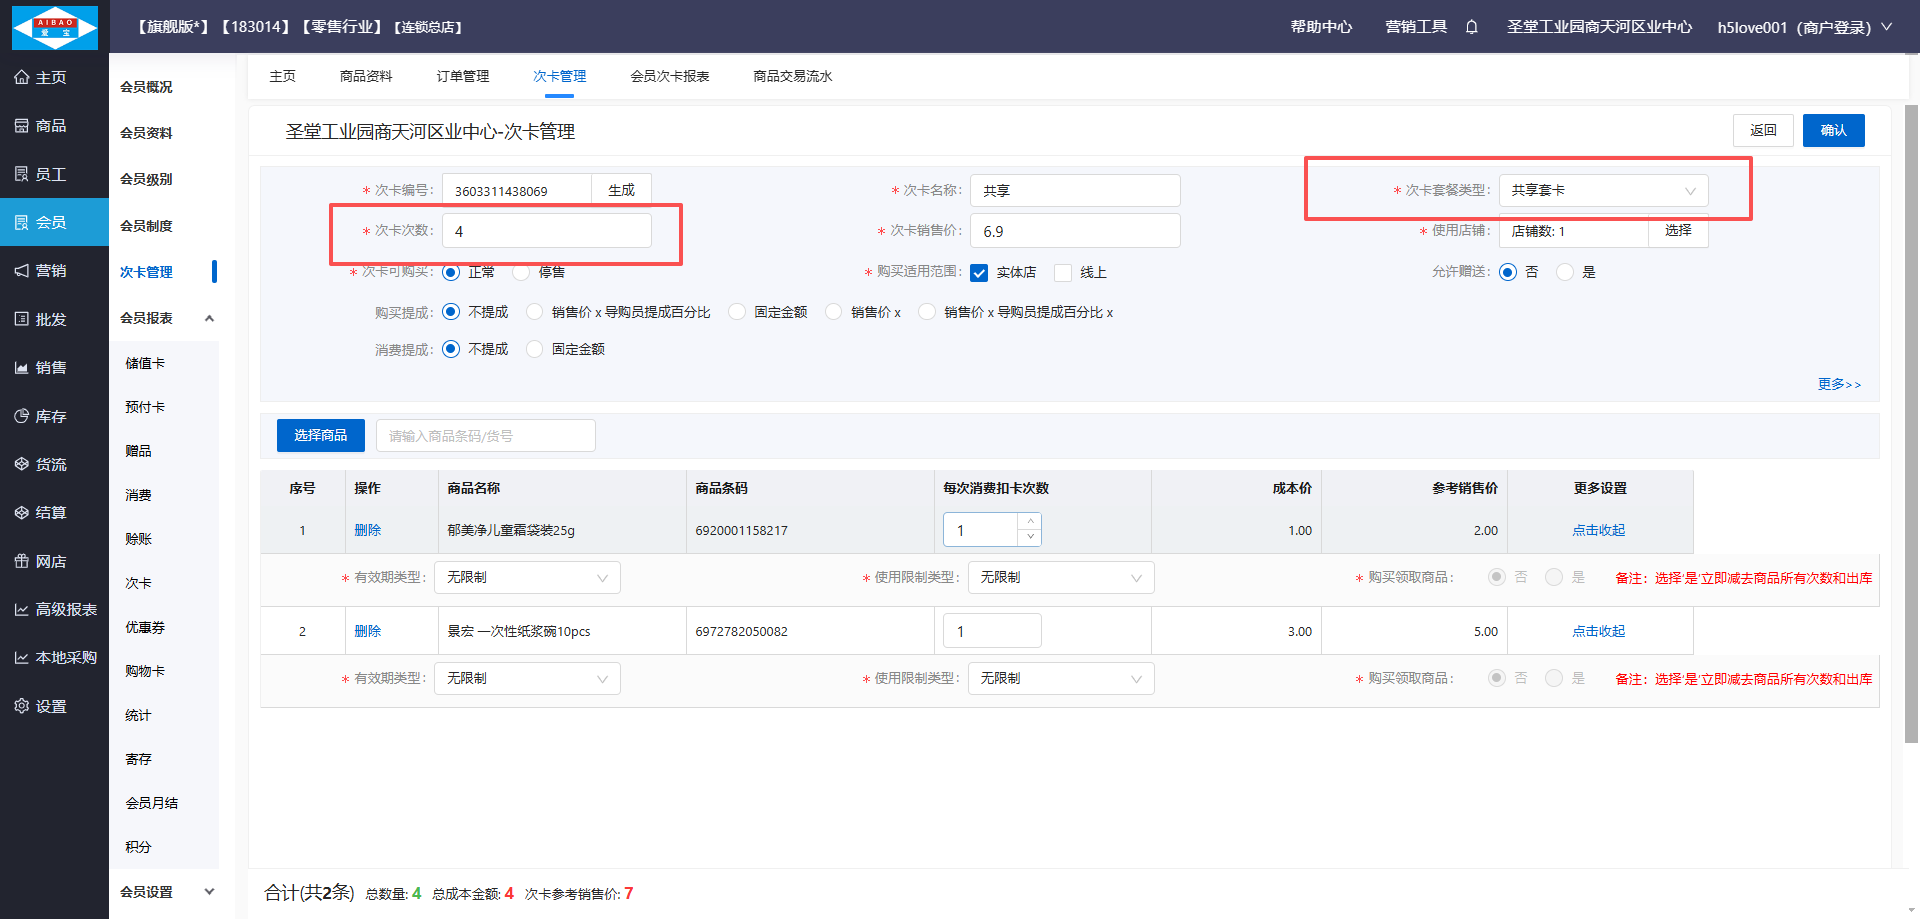This screenshot has width=1920, height=919.
Task: Click the 次卡次数 input field
Action: [x=546, y=231]
